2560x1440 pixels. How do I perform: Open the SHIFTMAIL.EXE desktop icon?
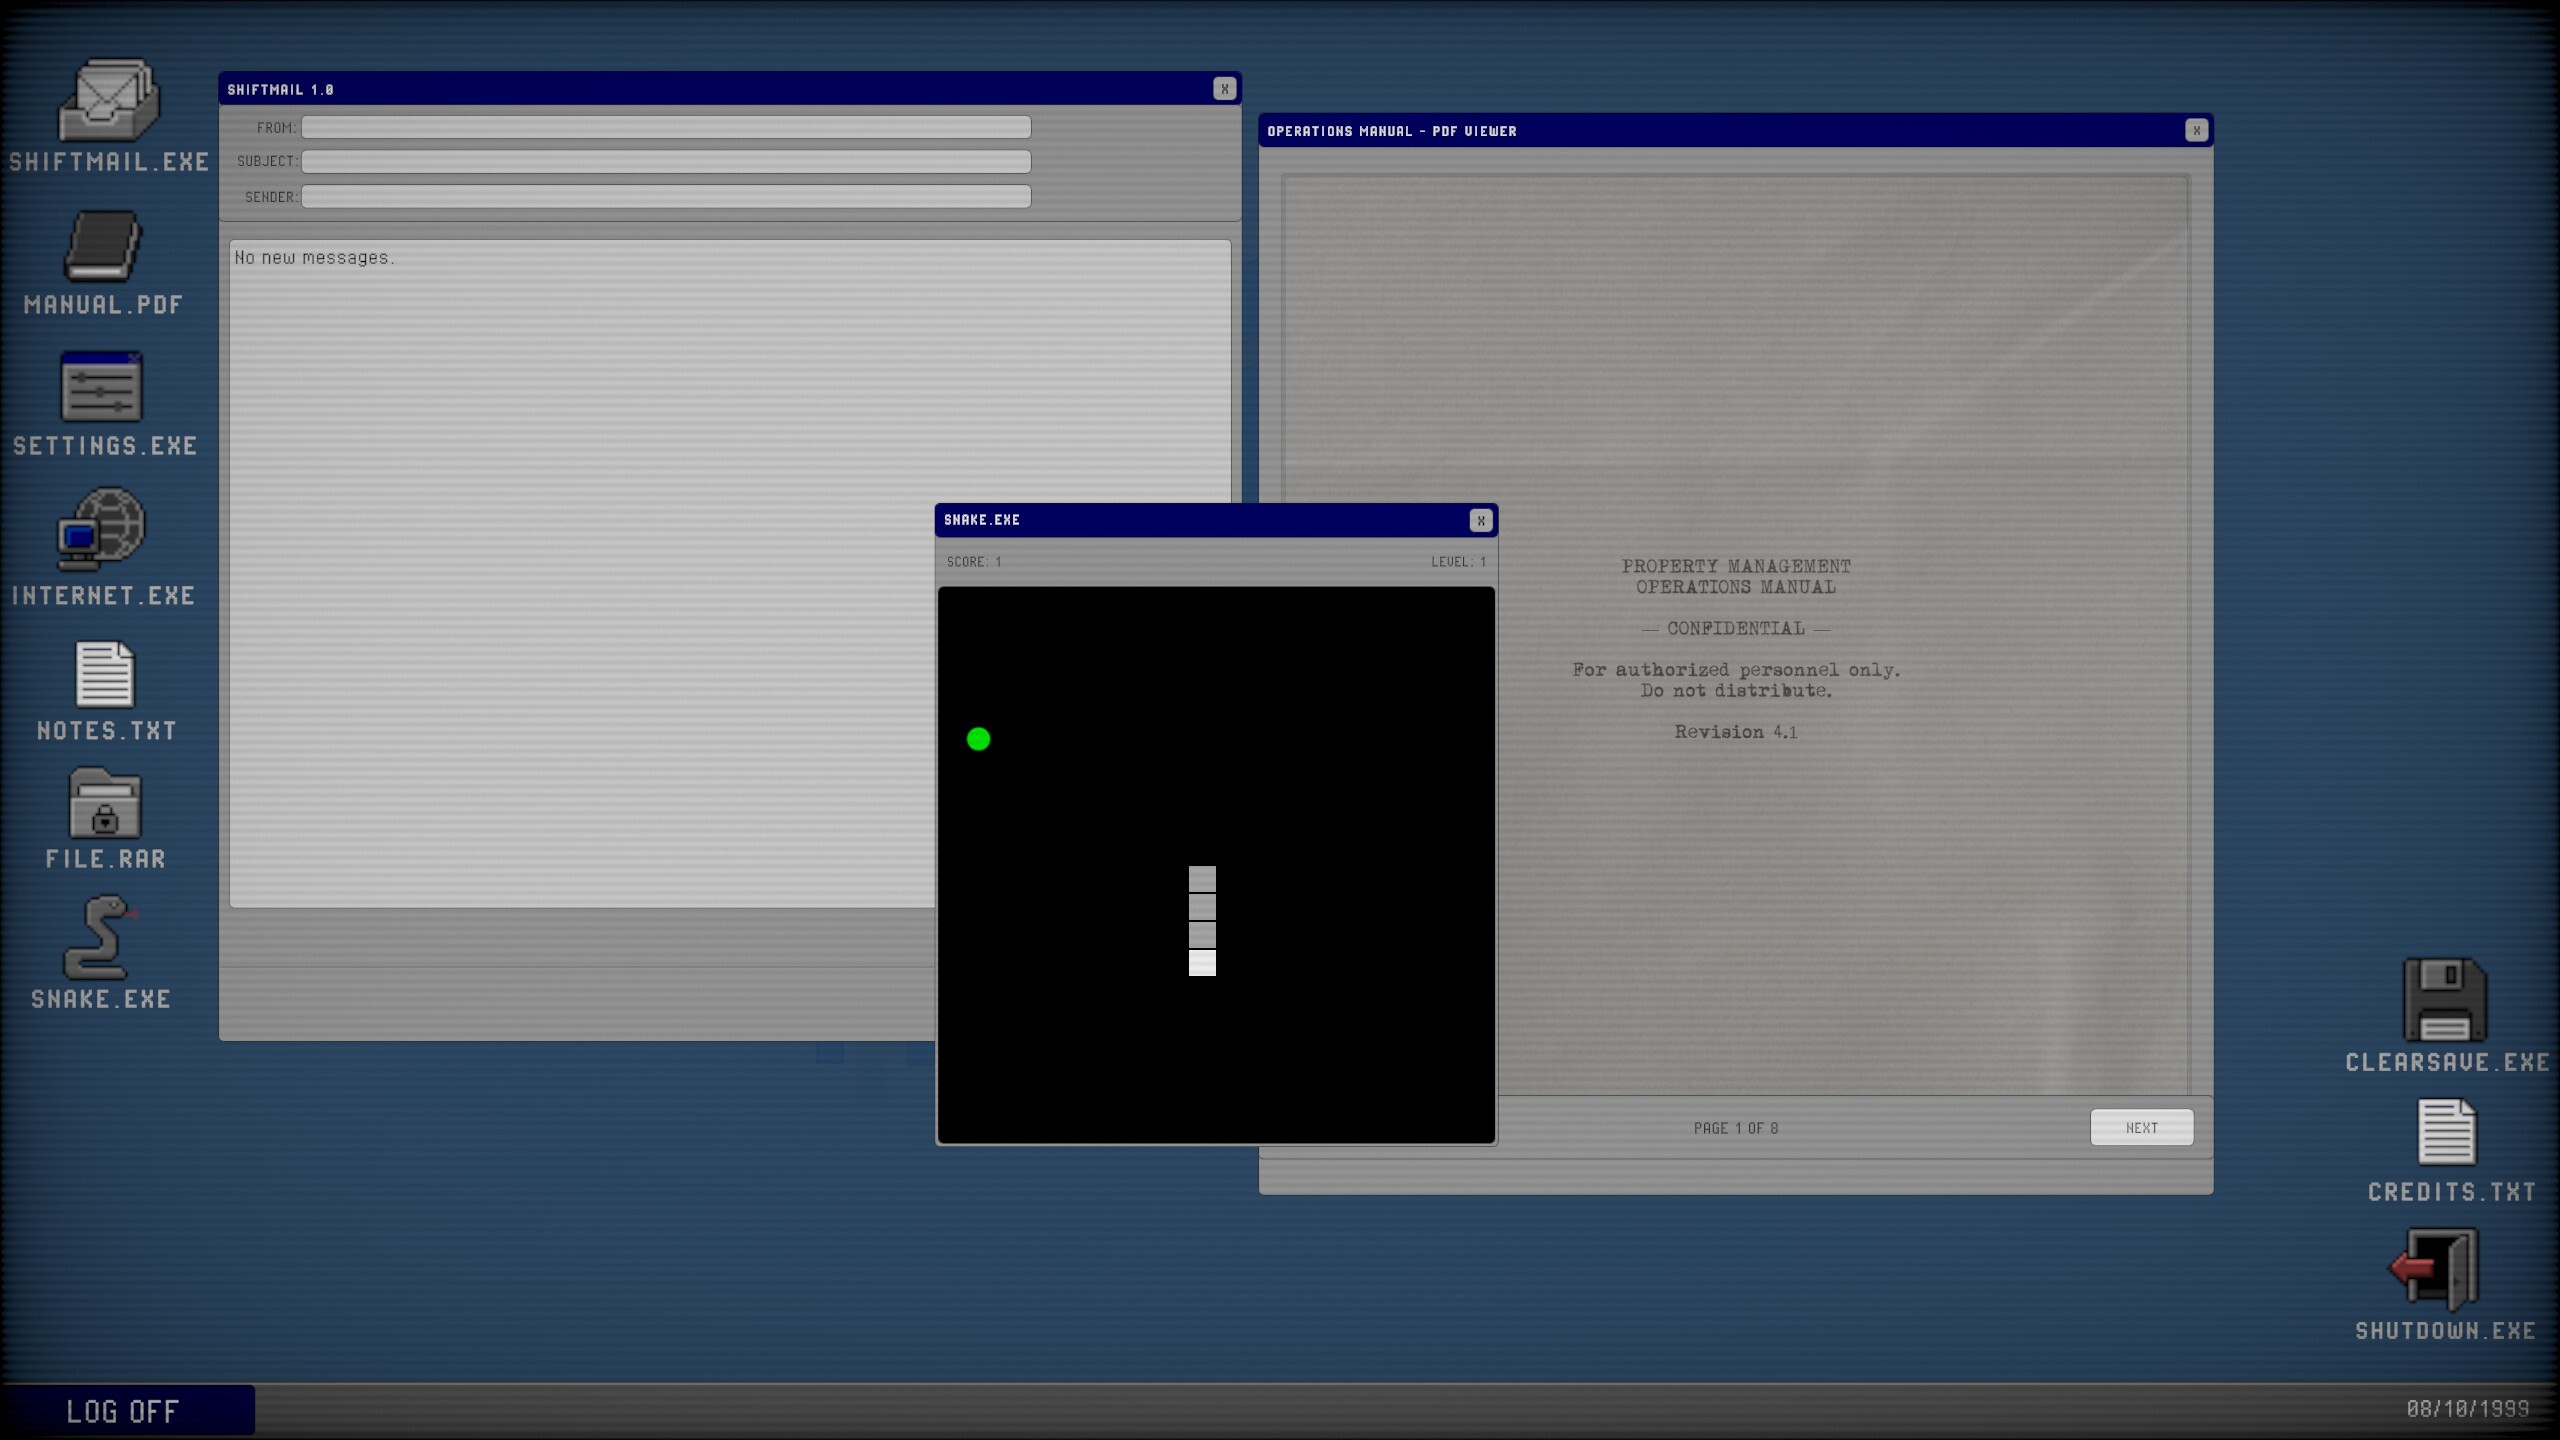click(108, 100)
